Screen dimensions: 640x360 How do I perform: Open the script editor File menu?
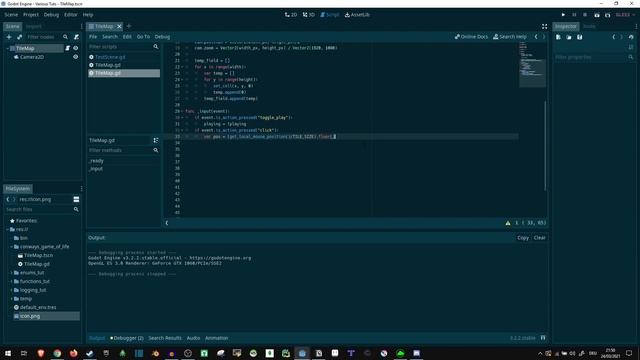(93, 37)
